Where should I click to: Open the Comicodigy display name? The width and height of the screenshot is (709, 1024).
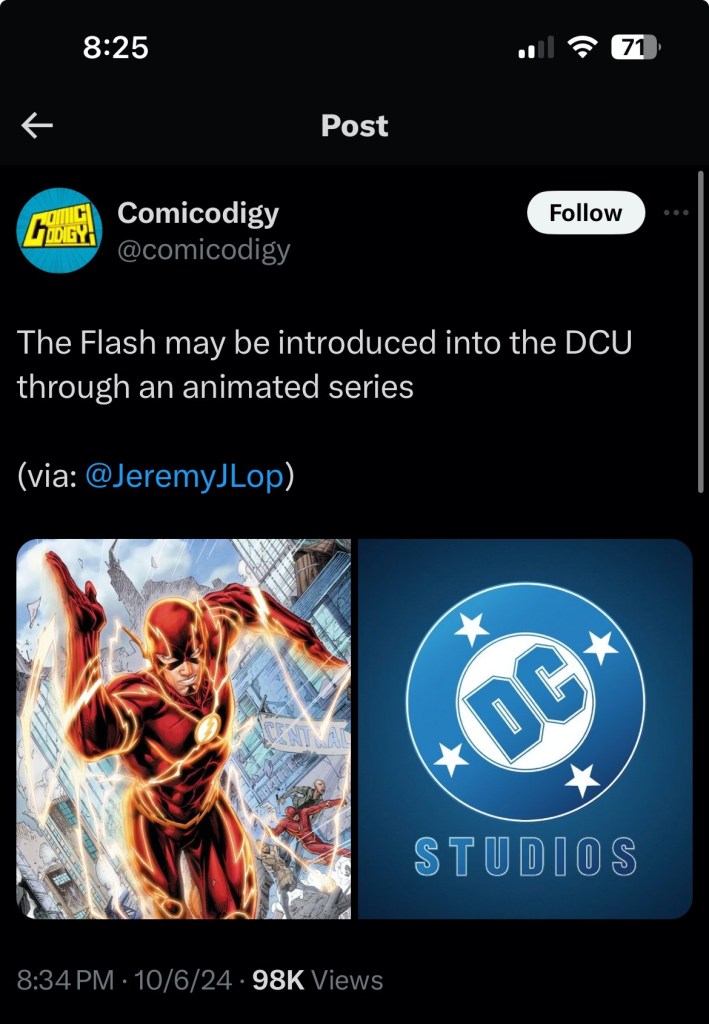198,213
